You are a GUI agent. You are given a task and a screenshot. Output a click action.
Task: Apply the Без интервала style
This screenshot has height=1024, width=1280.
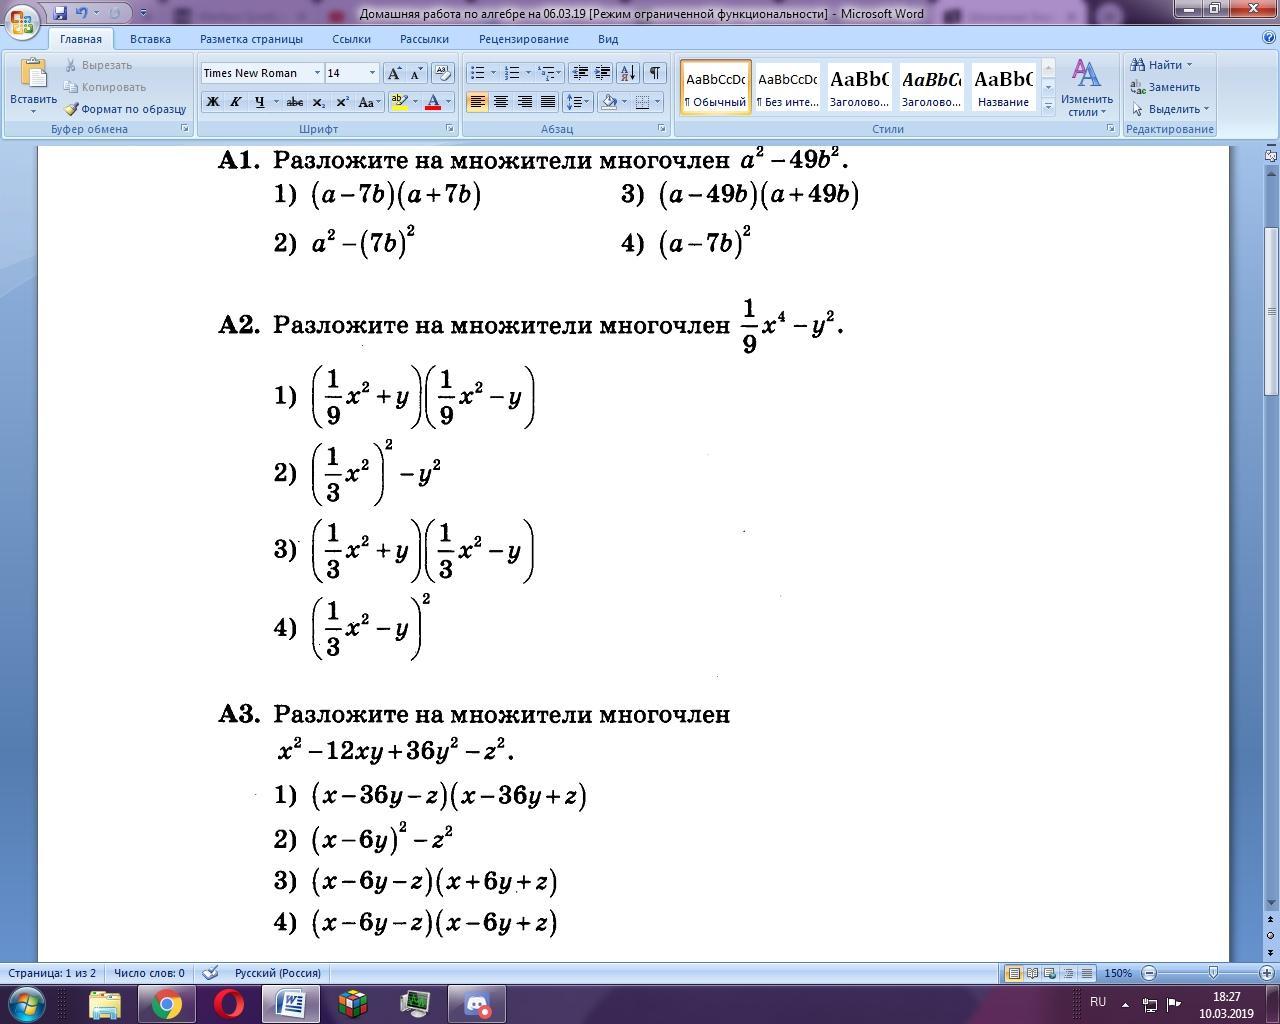[787, 87]
